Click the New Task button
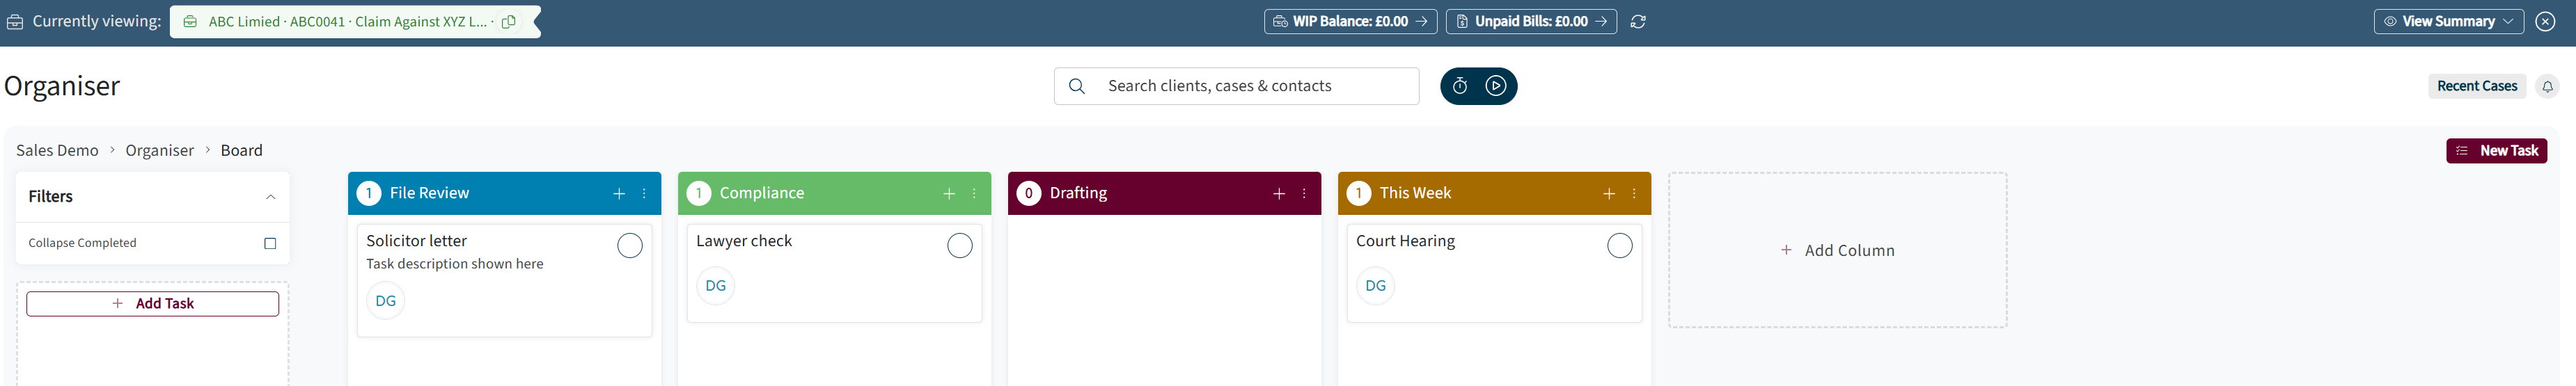The width and height of the screenshot is (2576, 386). (x=2497, y=150)
